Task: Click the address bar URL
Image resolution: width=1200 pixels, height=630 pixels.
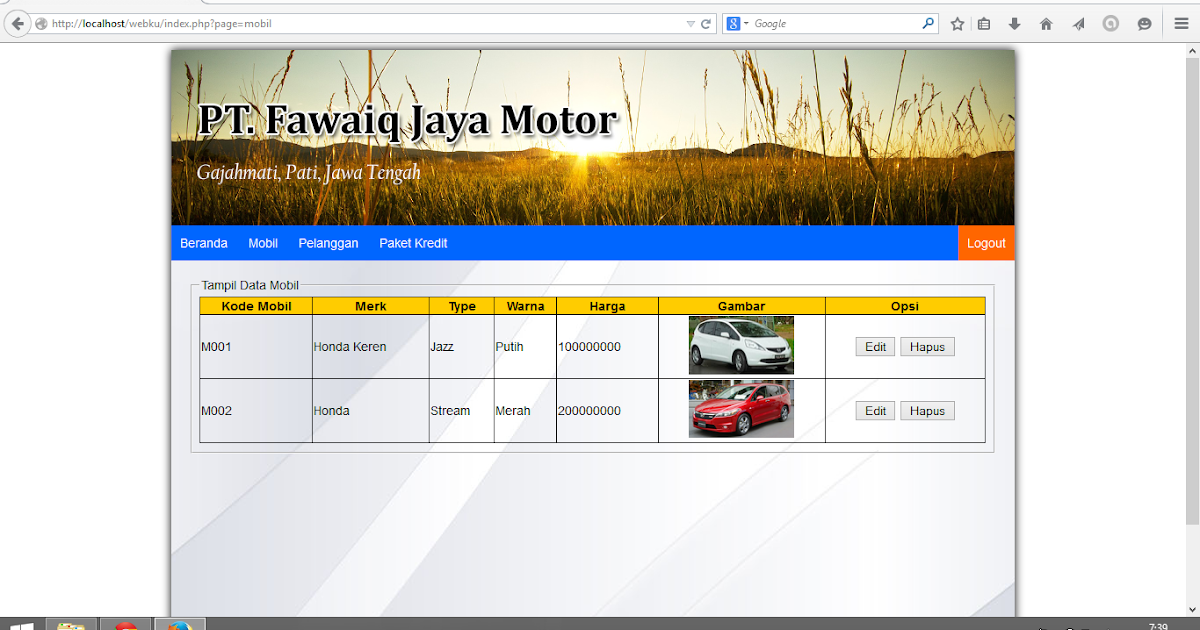Action: [x=161, y=23]
